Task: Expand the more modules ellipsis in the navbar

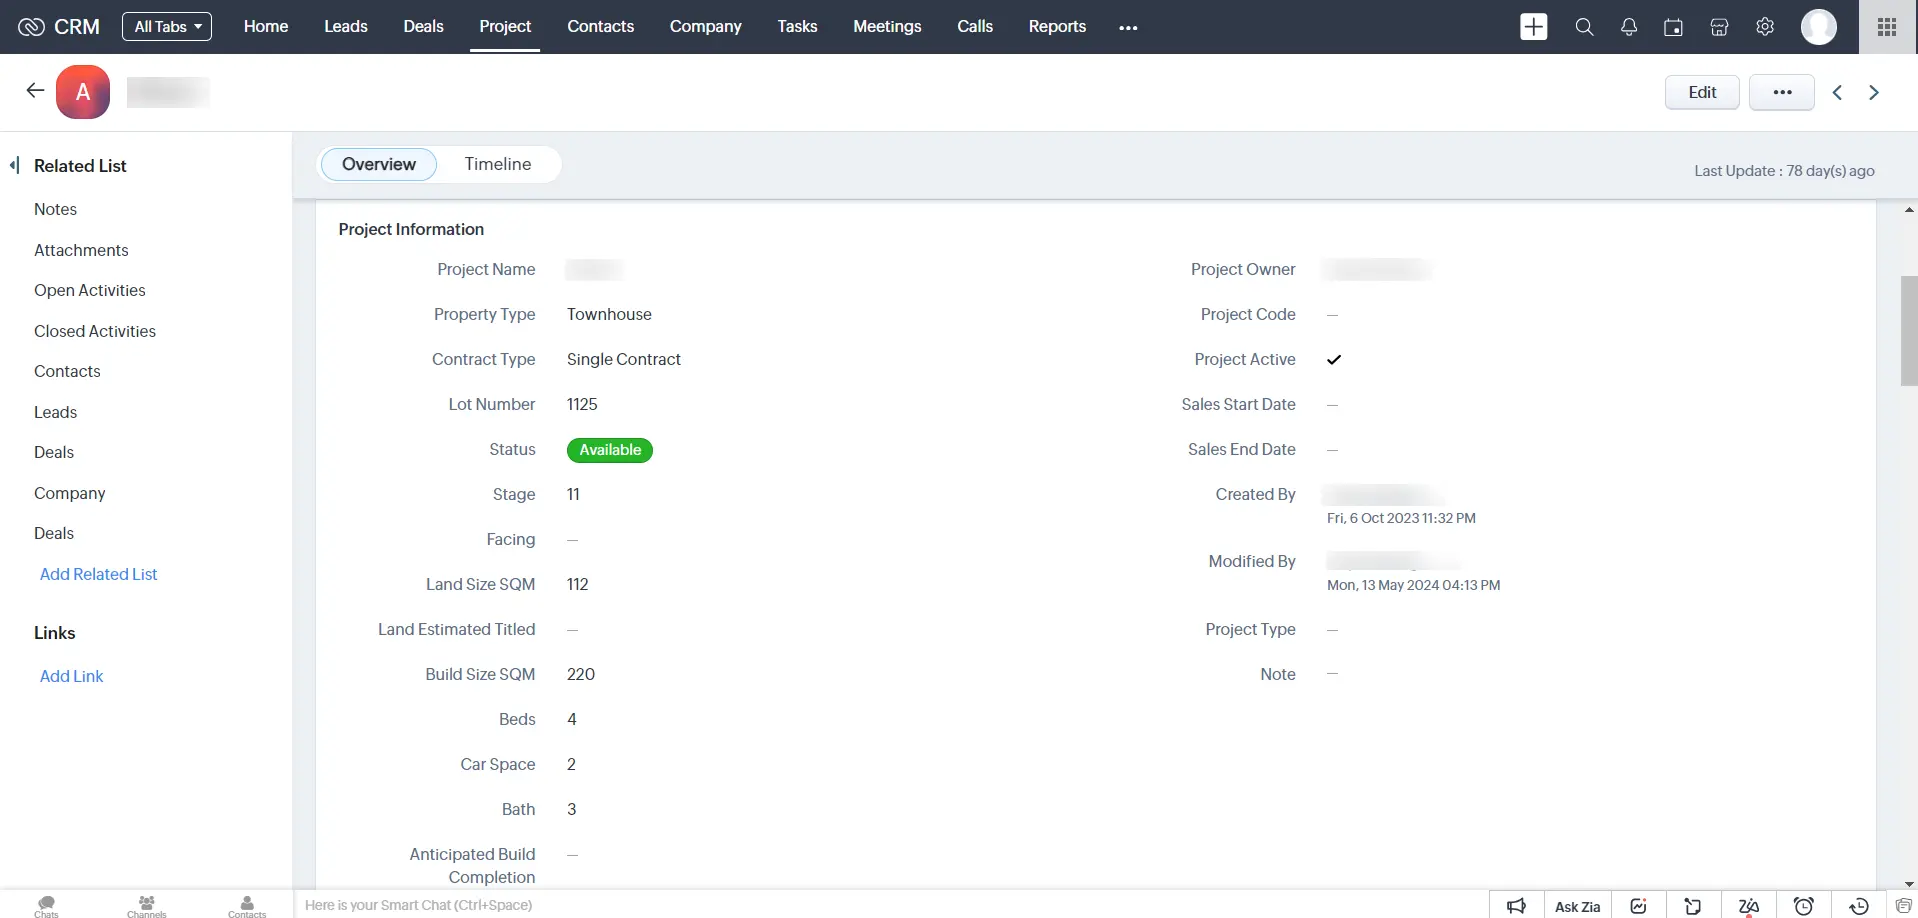Action: pyautogui.click(x=1129, y=27)
